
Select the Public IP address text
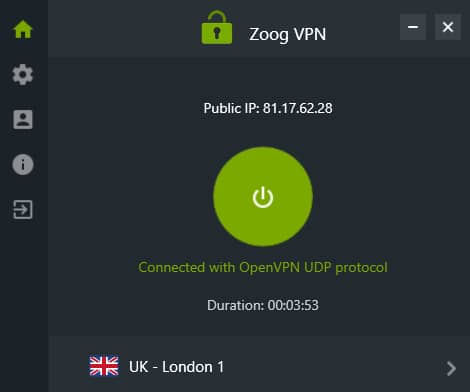pos(268,108)
